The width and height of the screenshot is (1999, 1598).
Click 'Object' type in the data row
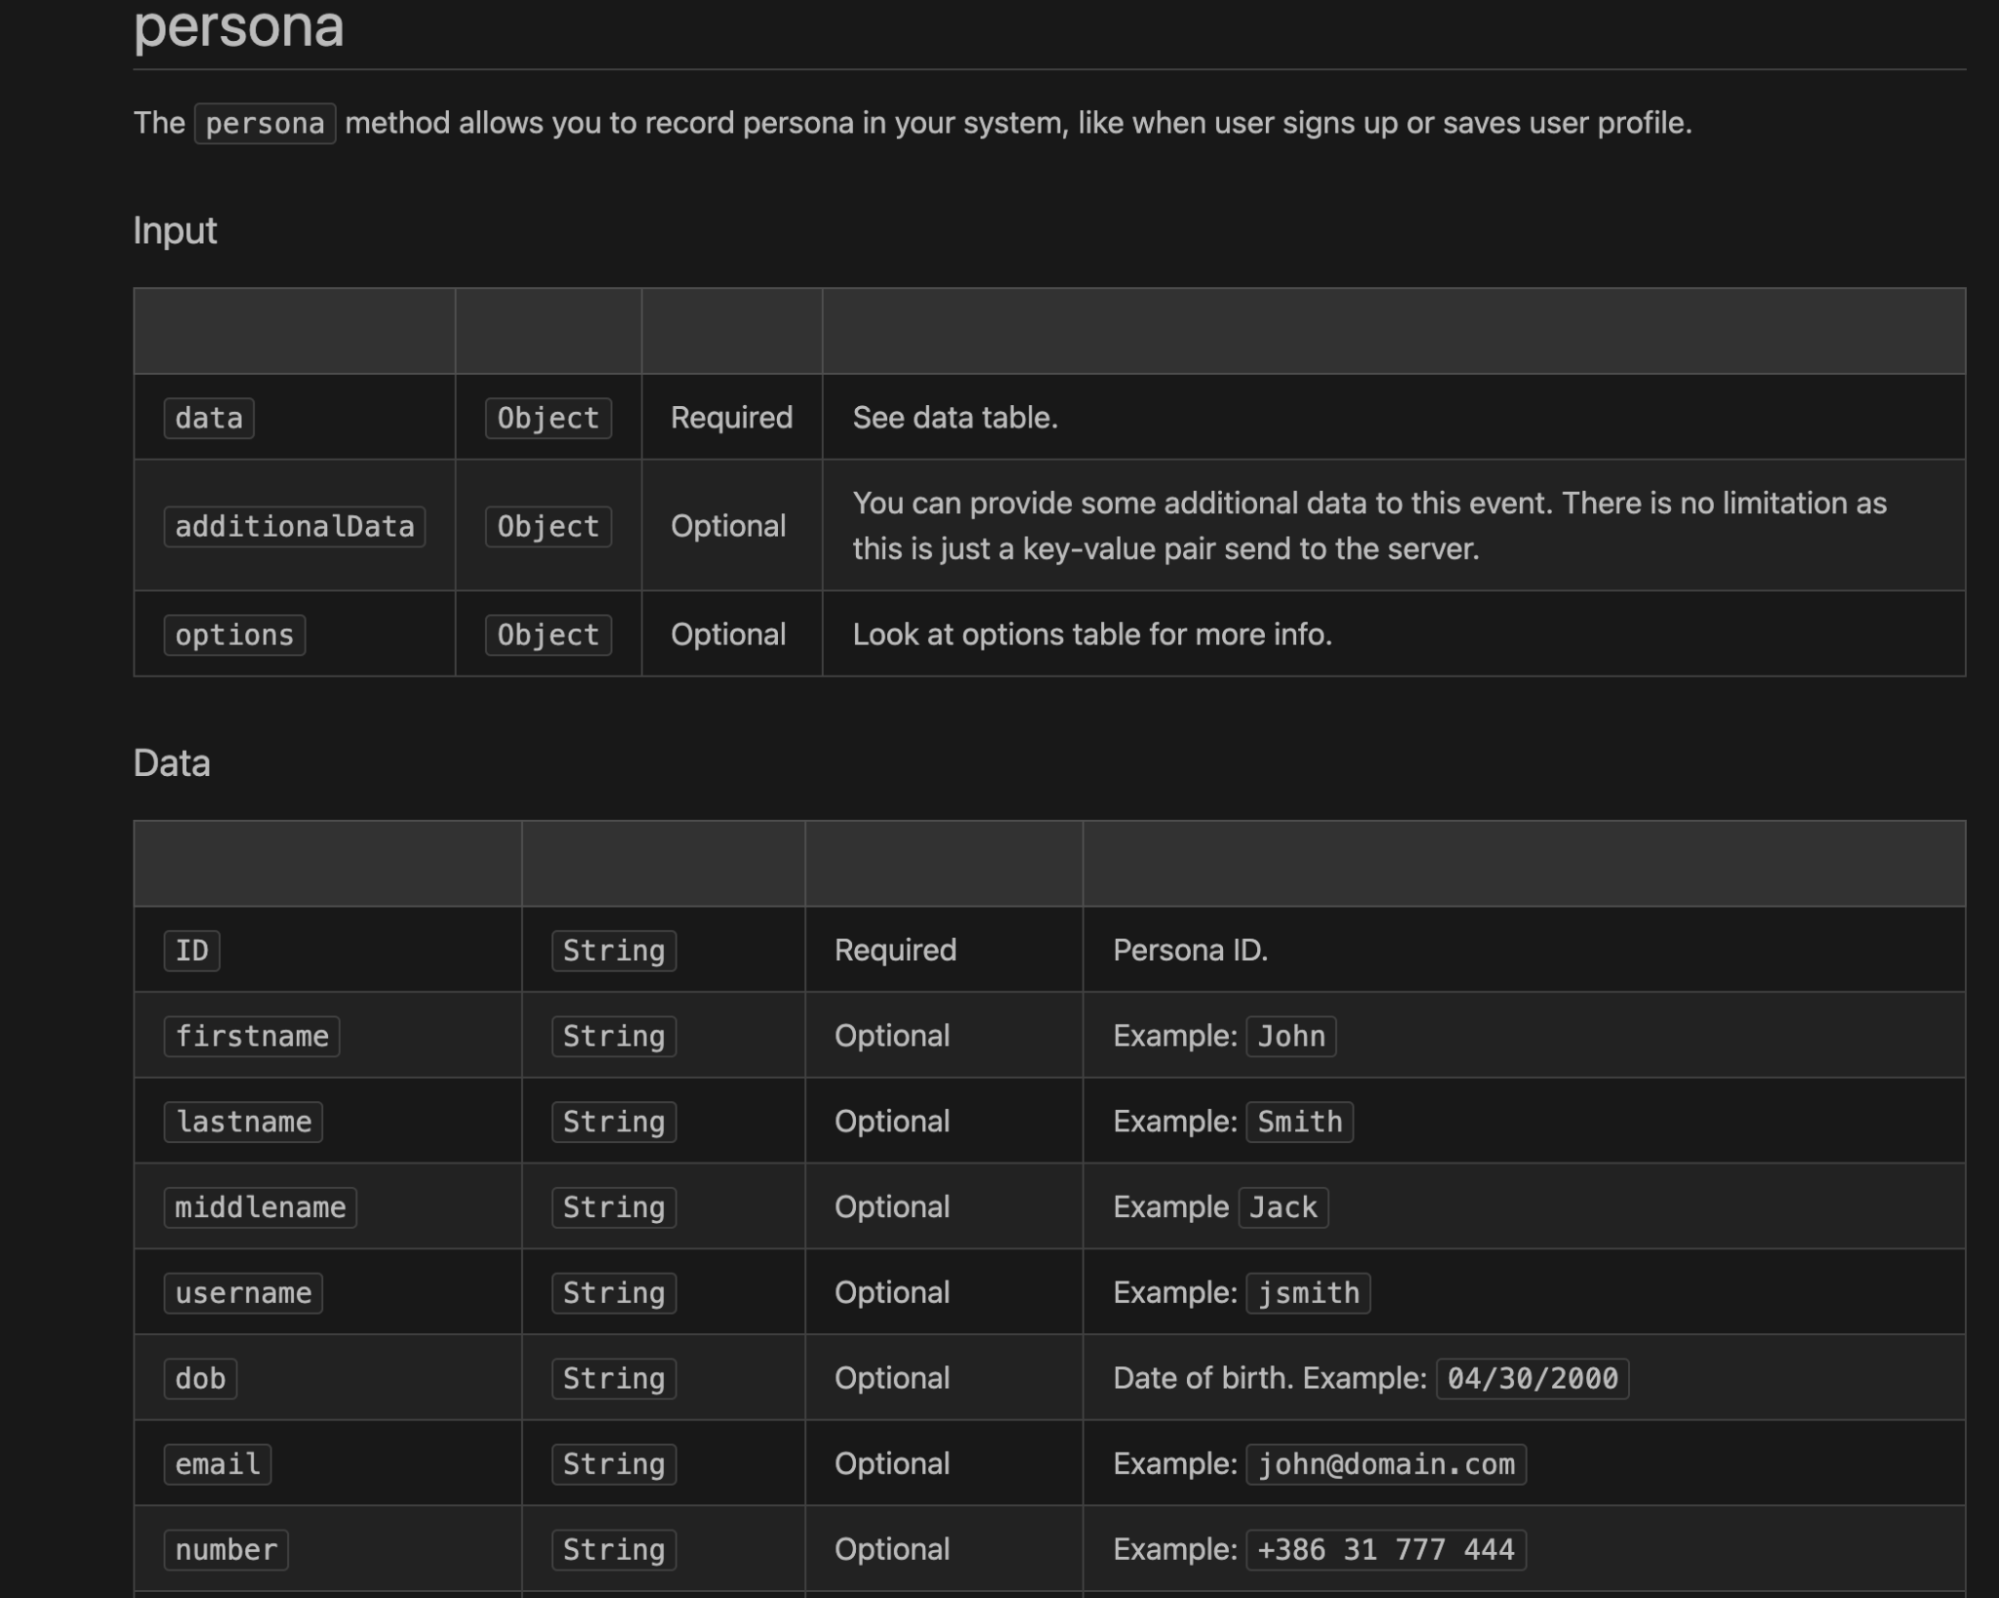[548, 418]
